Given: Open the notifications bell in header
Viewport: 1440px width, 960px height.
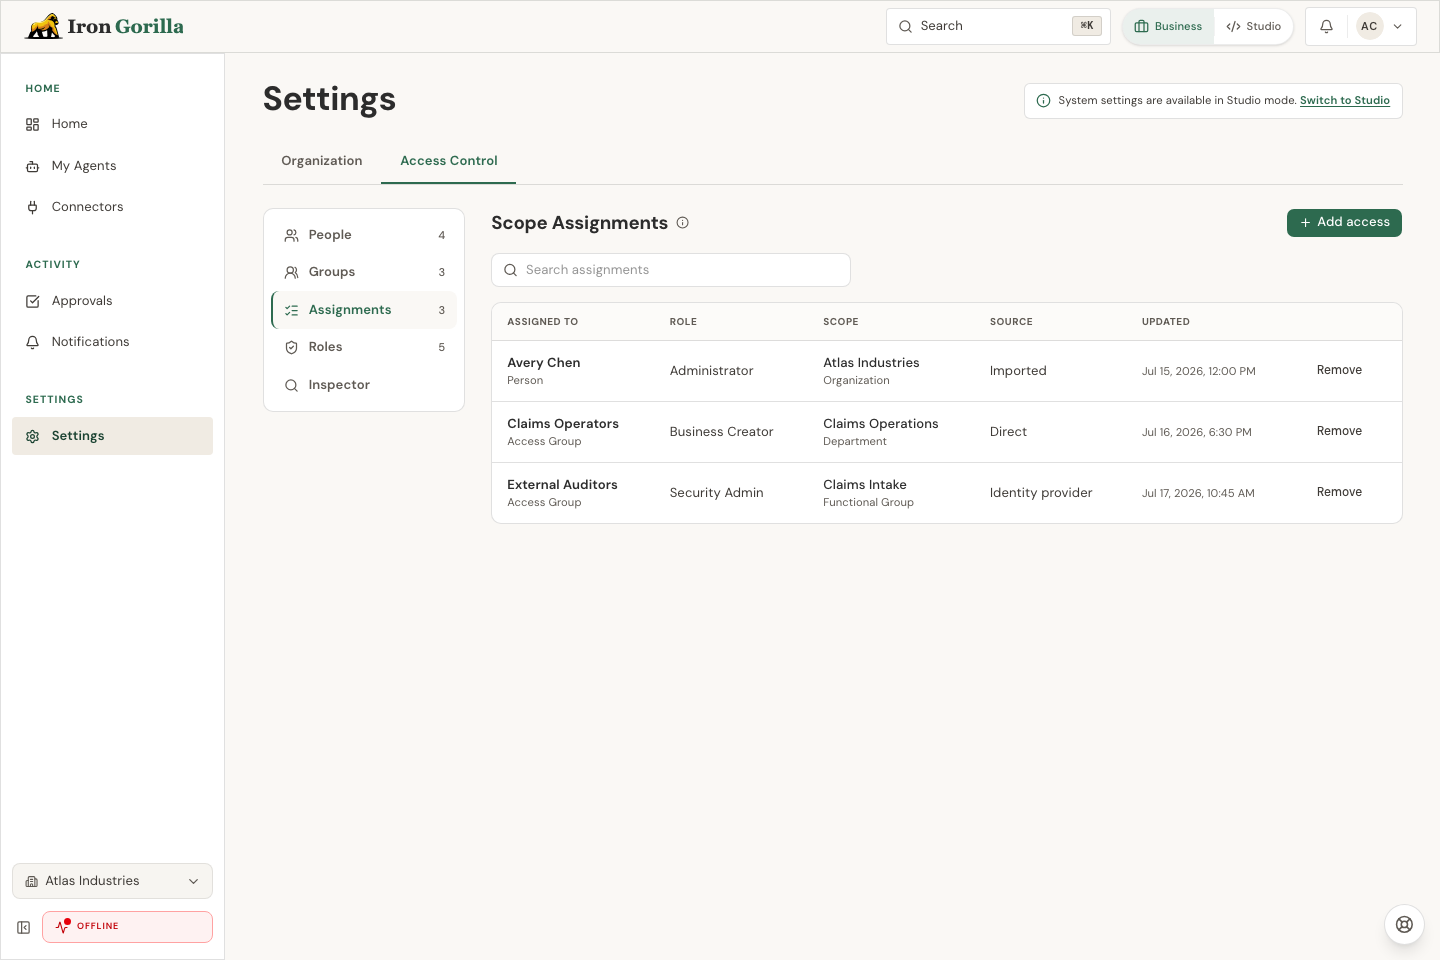Looking at the screenshot, I should point(1326,27).
